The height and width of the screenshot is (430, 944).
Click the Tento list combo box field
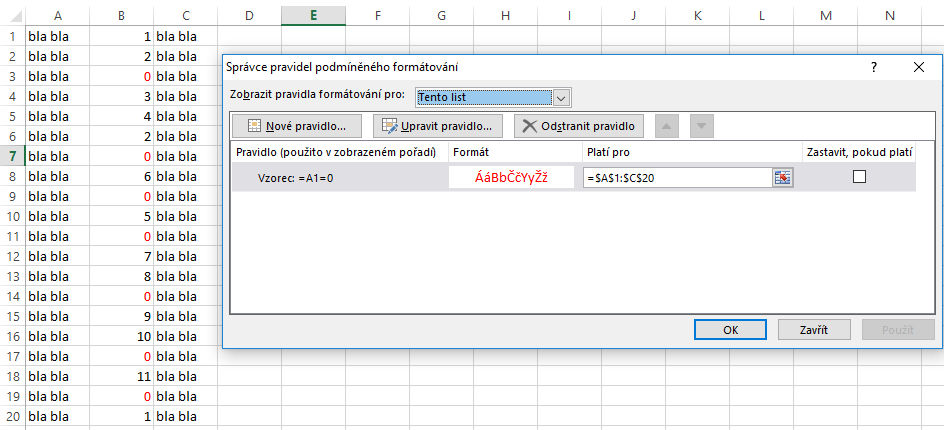483,97
